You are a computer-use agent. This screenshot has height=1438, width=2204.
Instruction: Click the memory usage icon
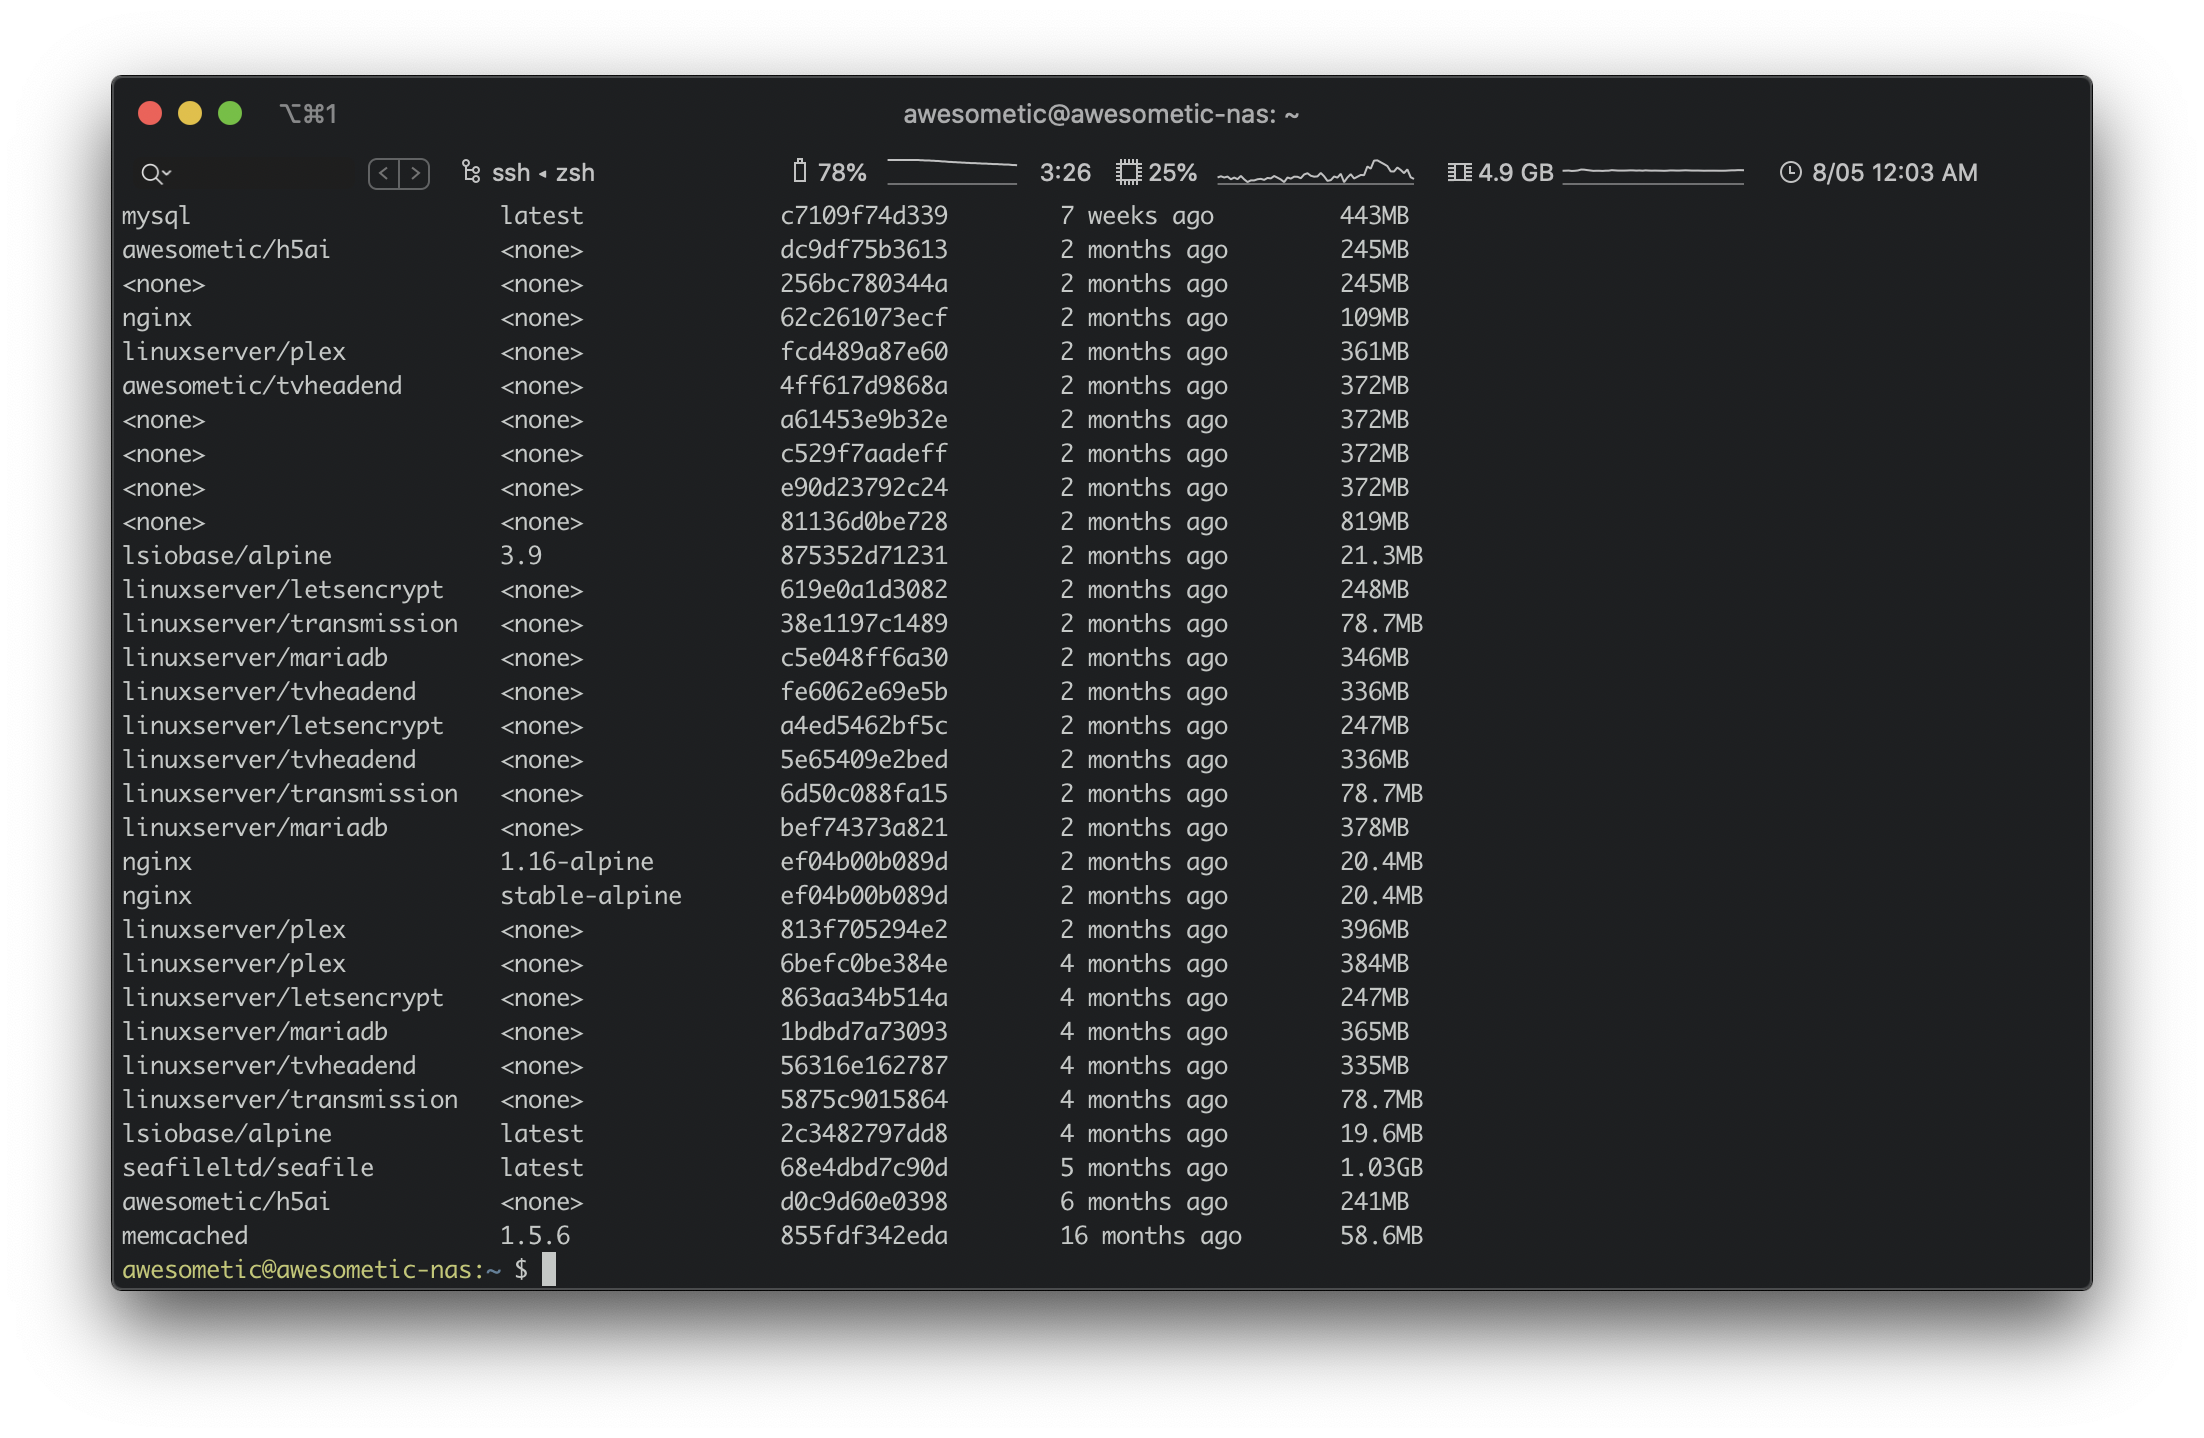pos(1459,172)
